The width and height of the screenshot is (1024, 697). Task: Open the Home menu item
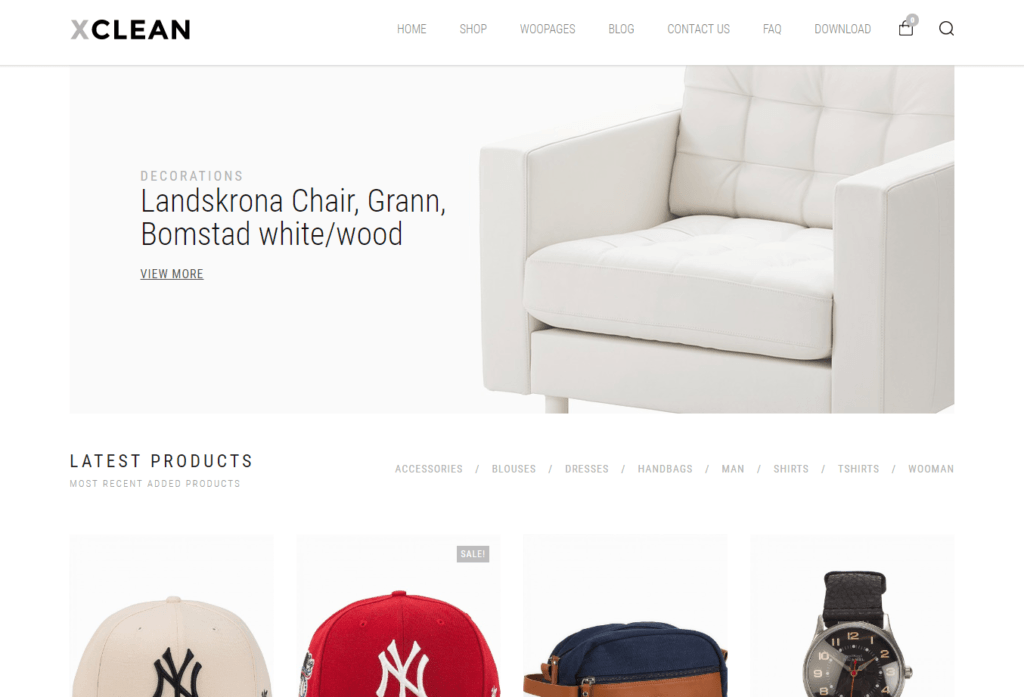point(411,29)
